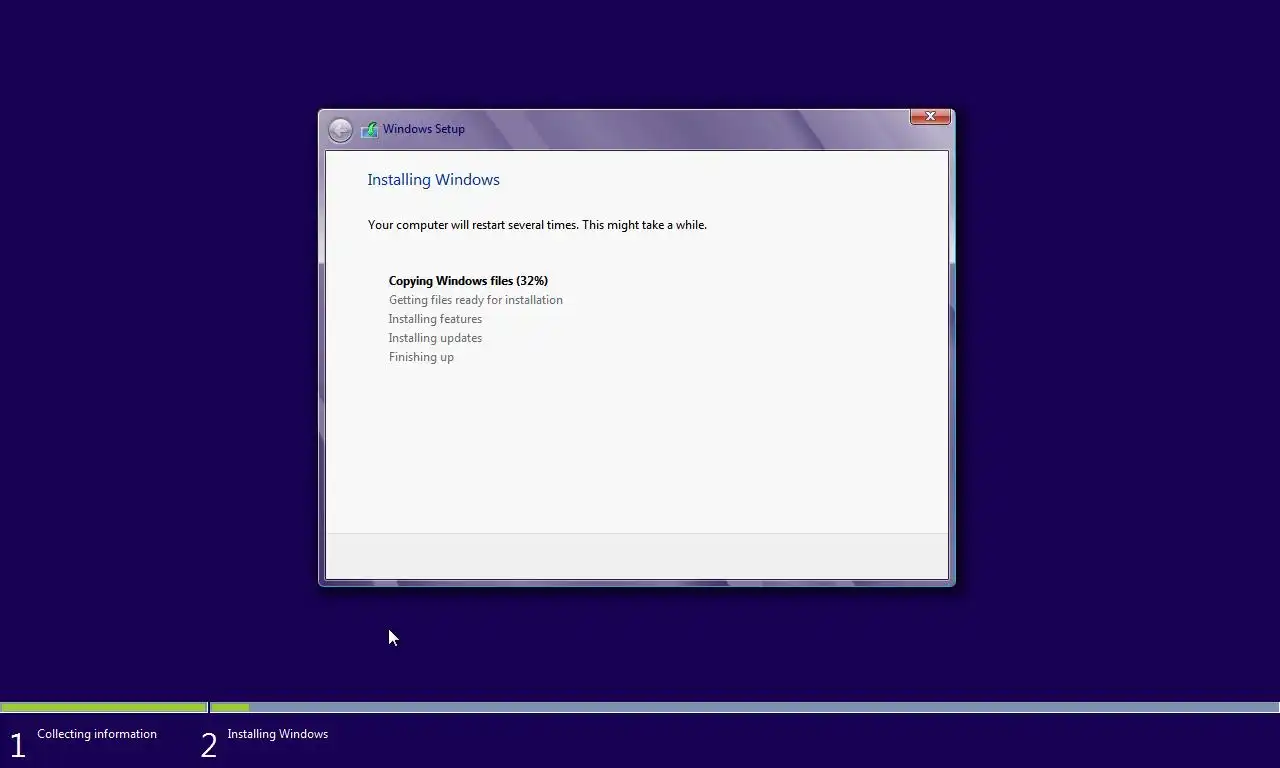1280x768 pixels.
Task: Click 'Getting files ready for installation' step
Action: (x=476, y=300)
